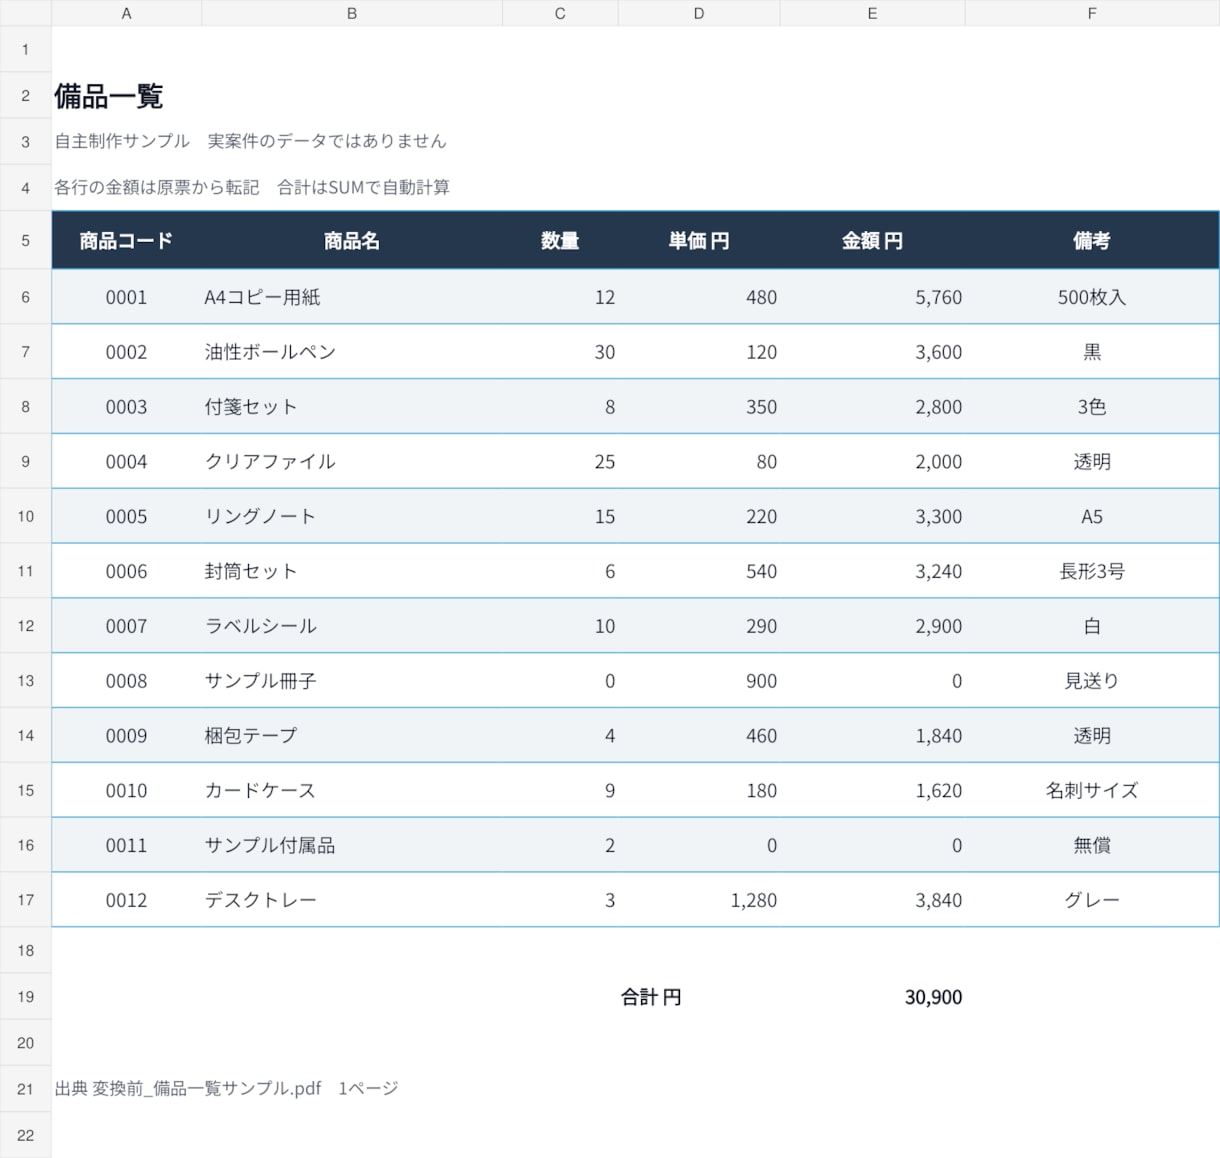Click the 商品名 header cell
This screenshot has height=1158, width=1220.
coord(352,240)
